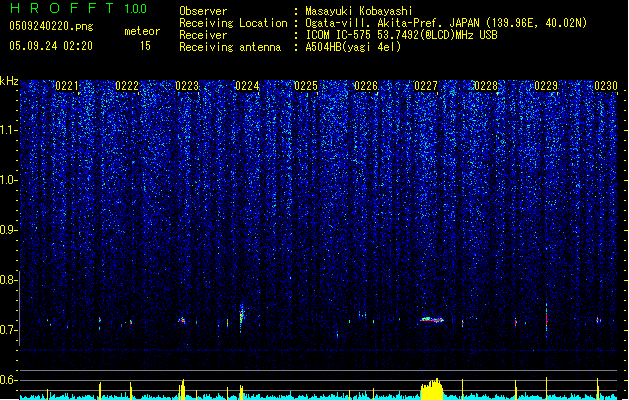
Task: Click the 0228 time marker
Action: tap(486, 86)
